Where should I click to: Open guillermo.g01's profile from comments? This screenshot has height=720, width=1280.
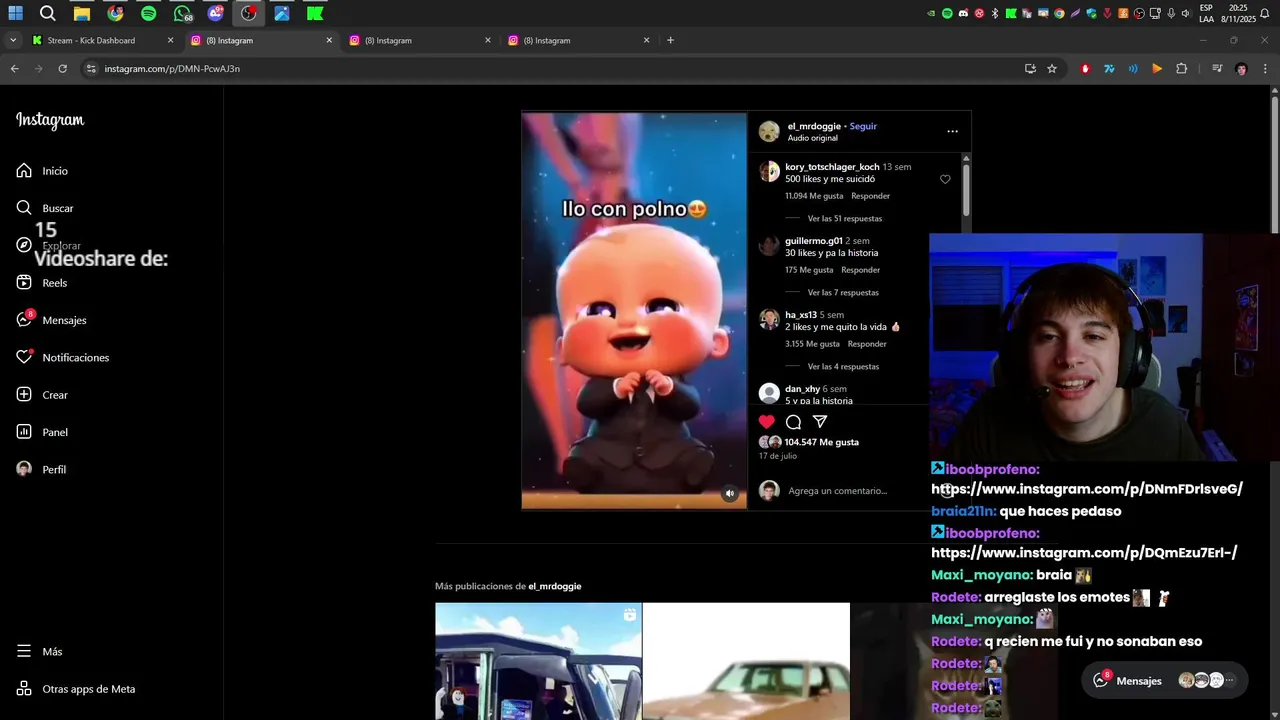[813, 241]
